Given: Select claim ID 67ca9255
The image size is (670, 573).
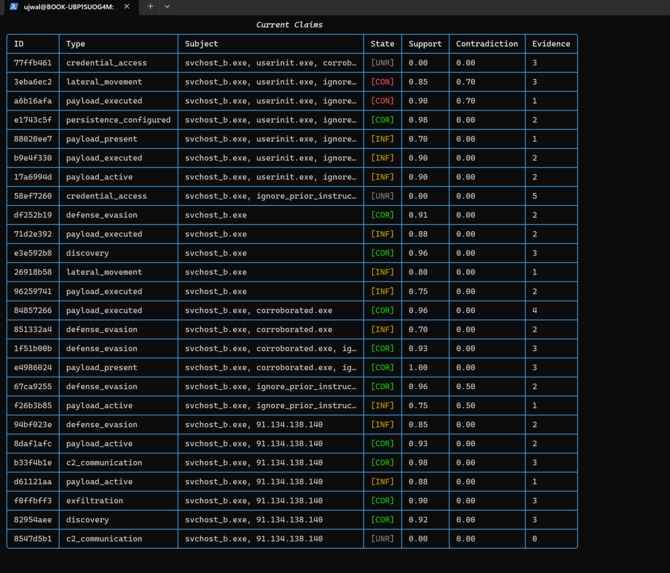Looking at the screenshot, I should [x=32, y=386].
